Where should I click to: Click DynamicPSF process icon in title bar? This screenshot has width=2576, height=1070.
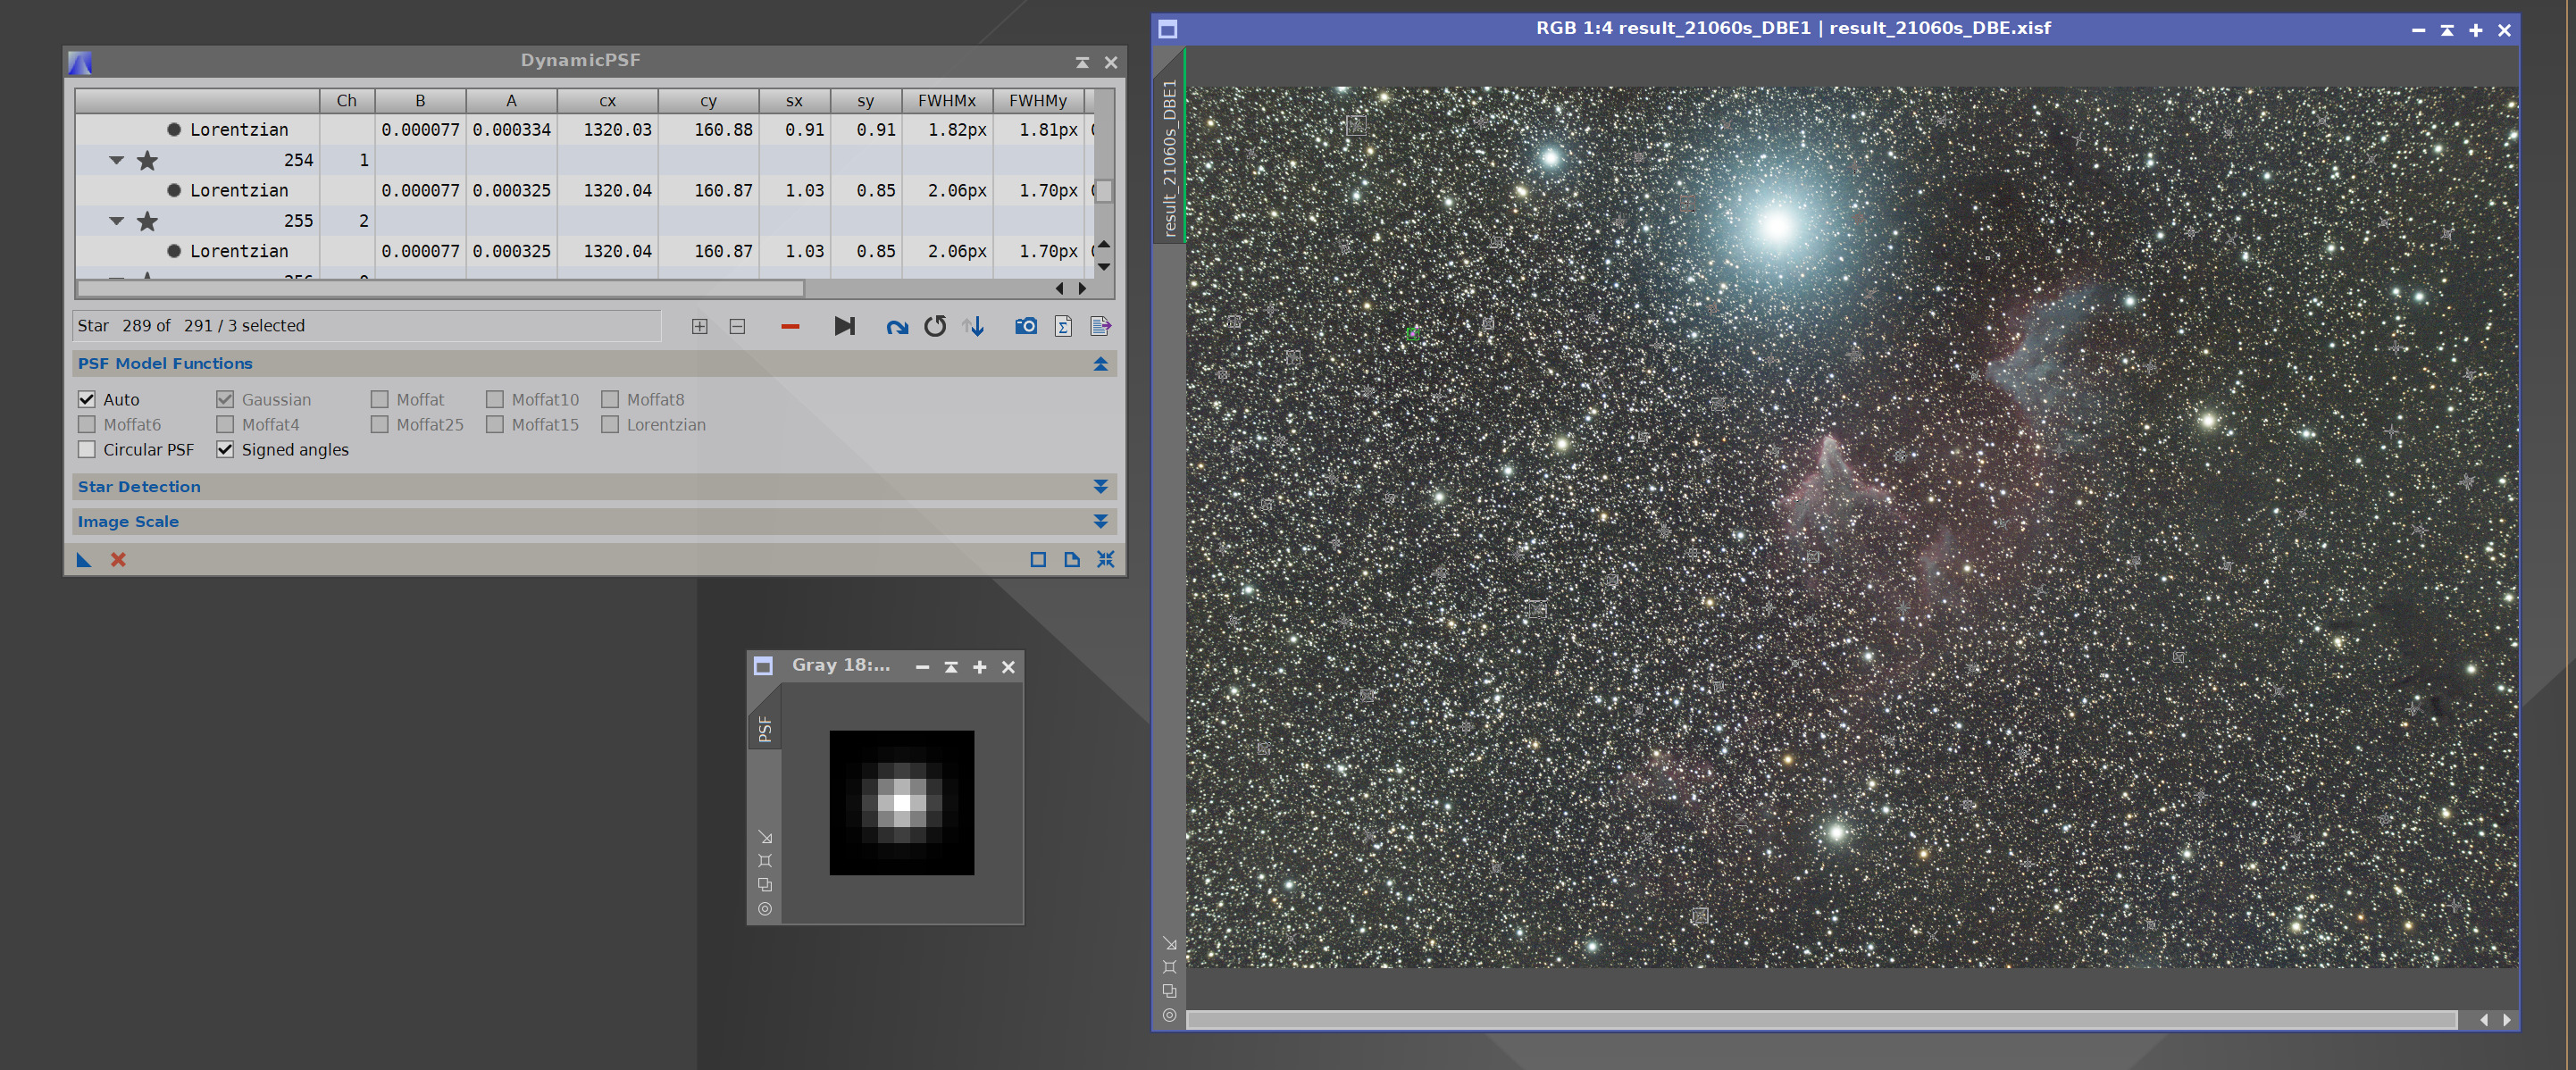pyautogui.click(x=80, y=63)
